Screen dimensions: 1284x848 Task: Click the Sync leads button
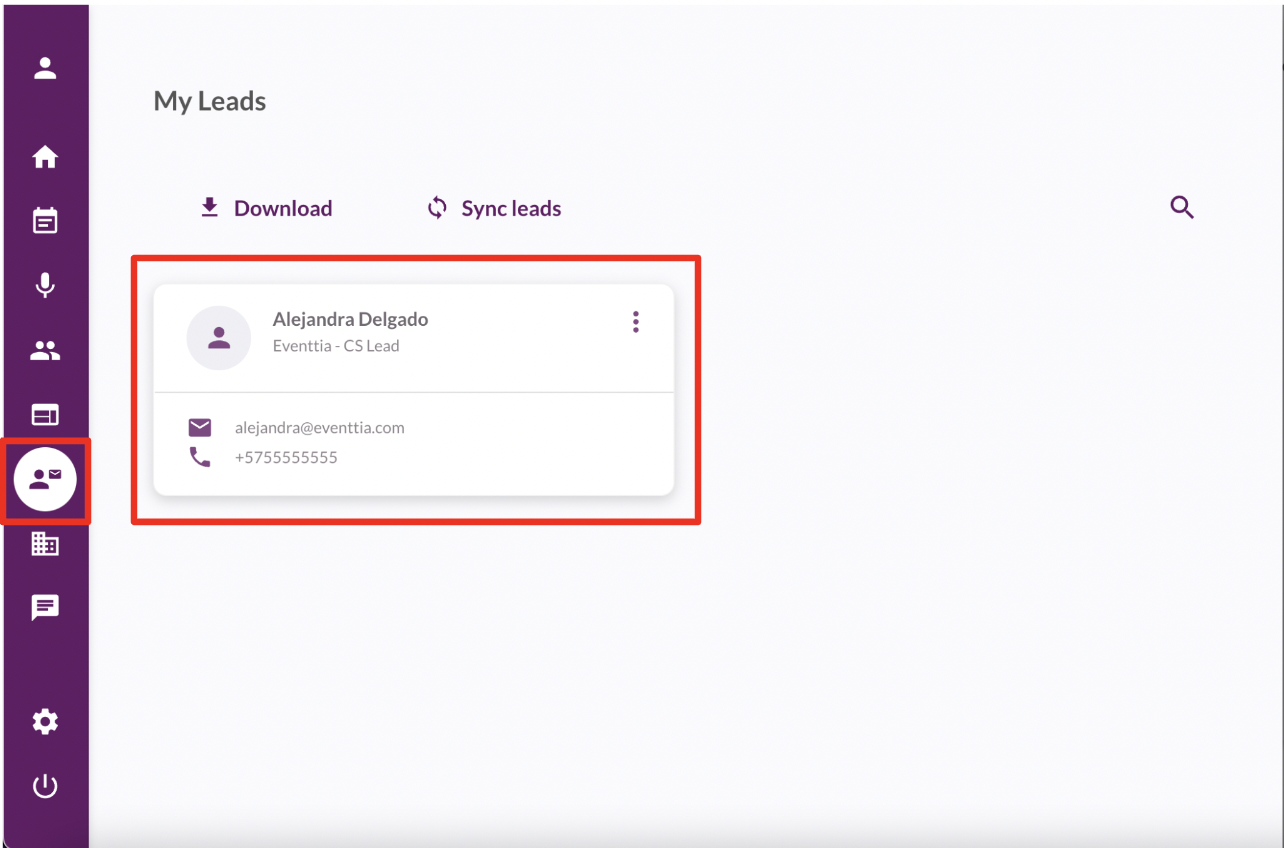coord(494,208)
